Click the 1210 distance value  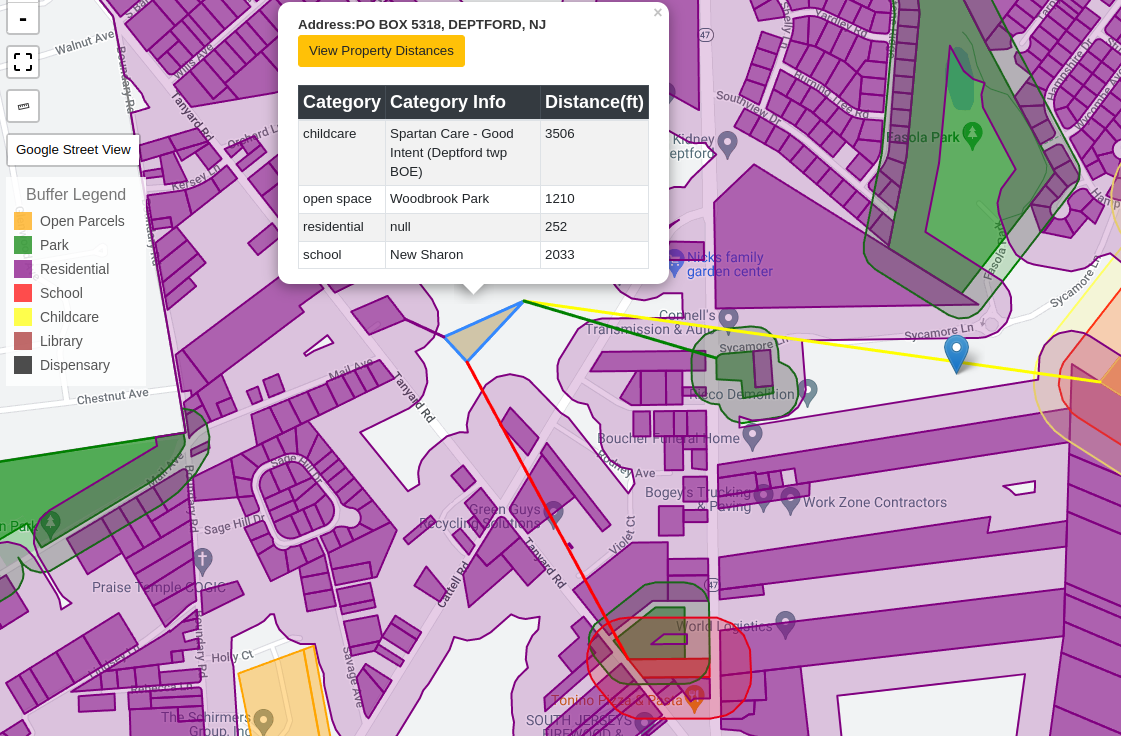[560, 199]
